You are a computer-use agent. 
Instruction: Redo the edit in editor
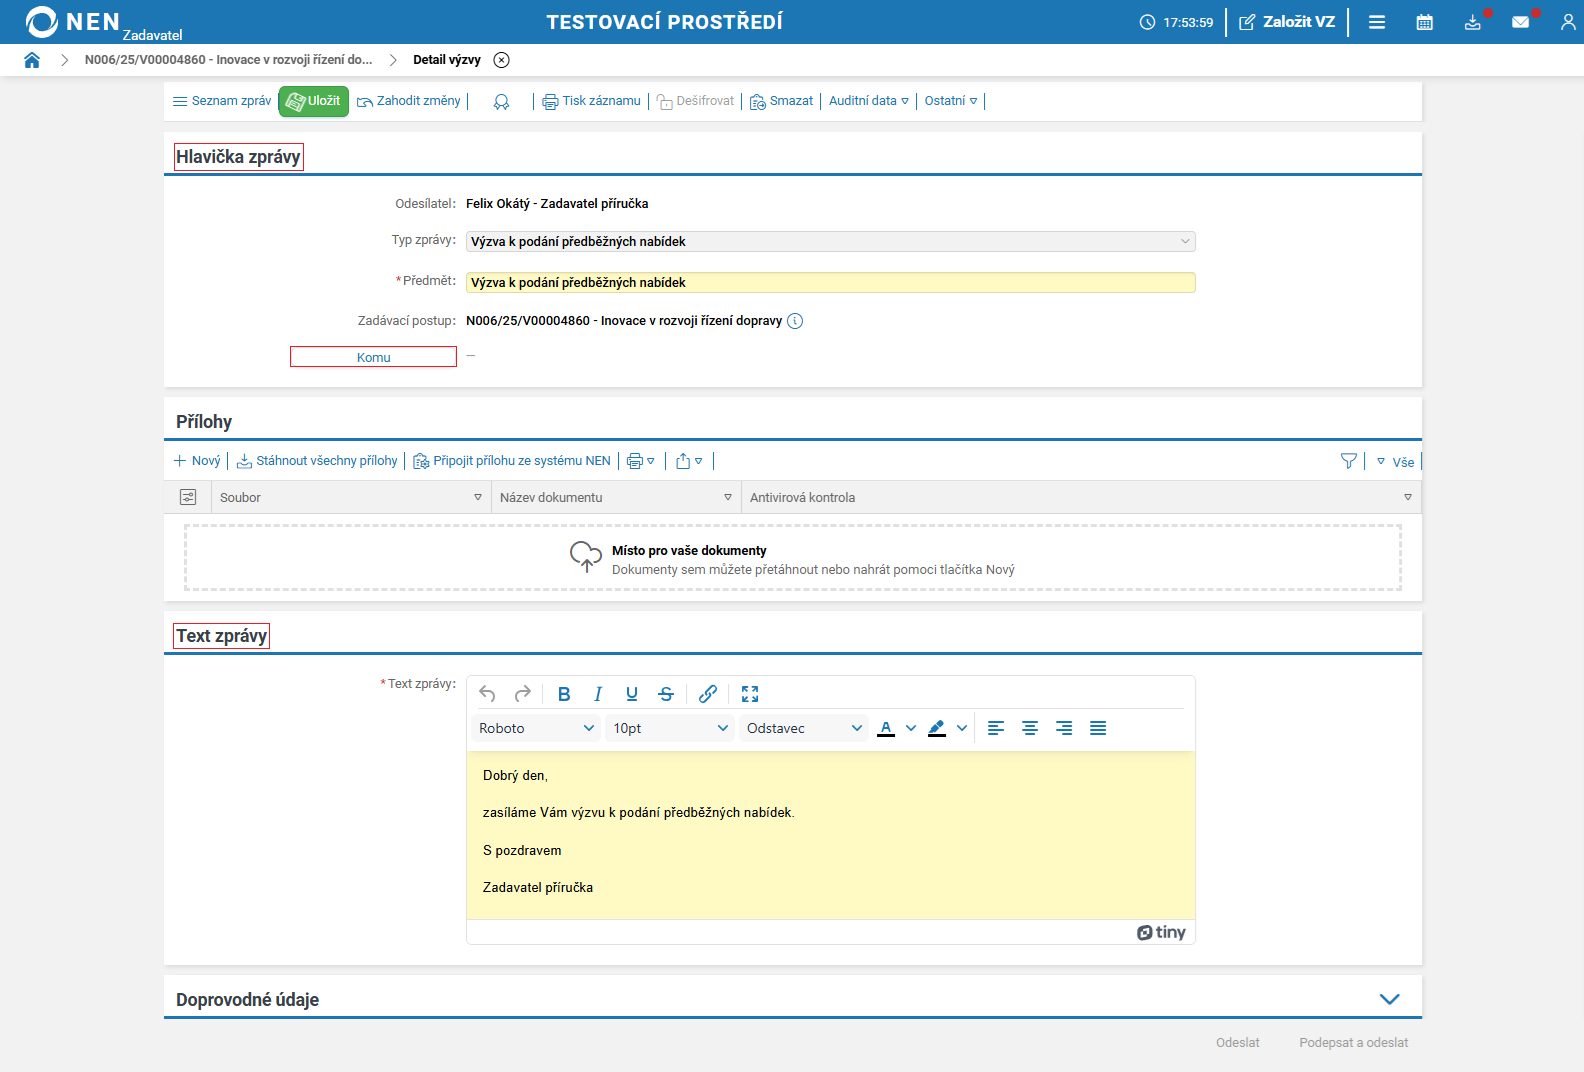pyautogui.click(x=522, y=694)
